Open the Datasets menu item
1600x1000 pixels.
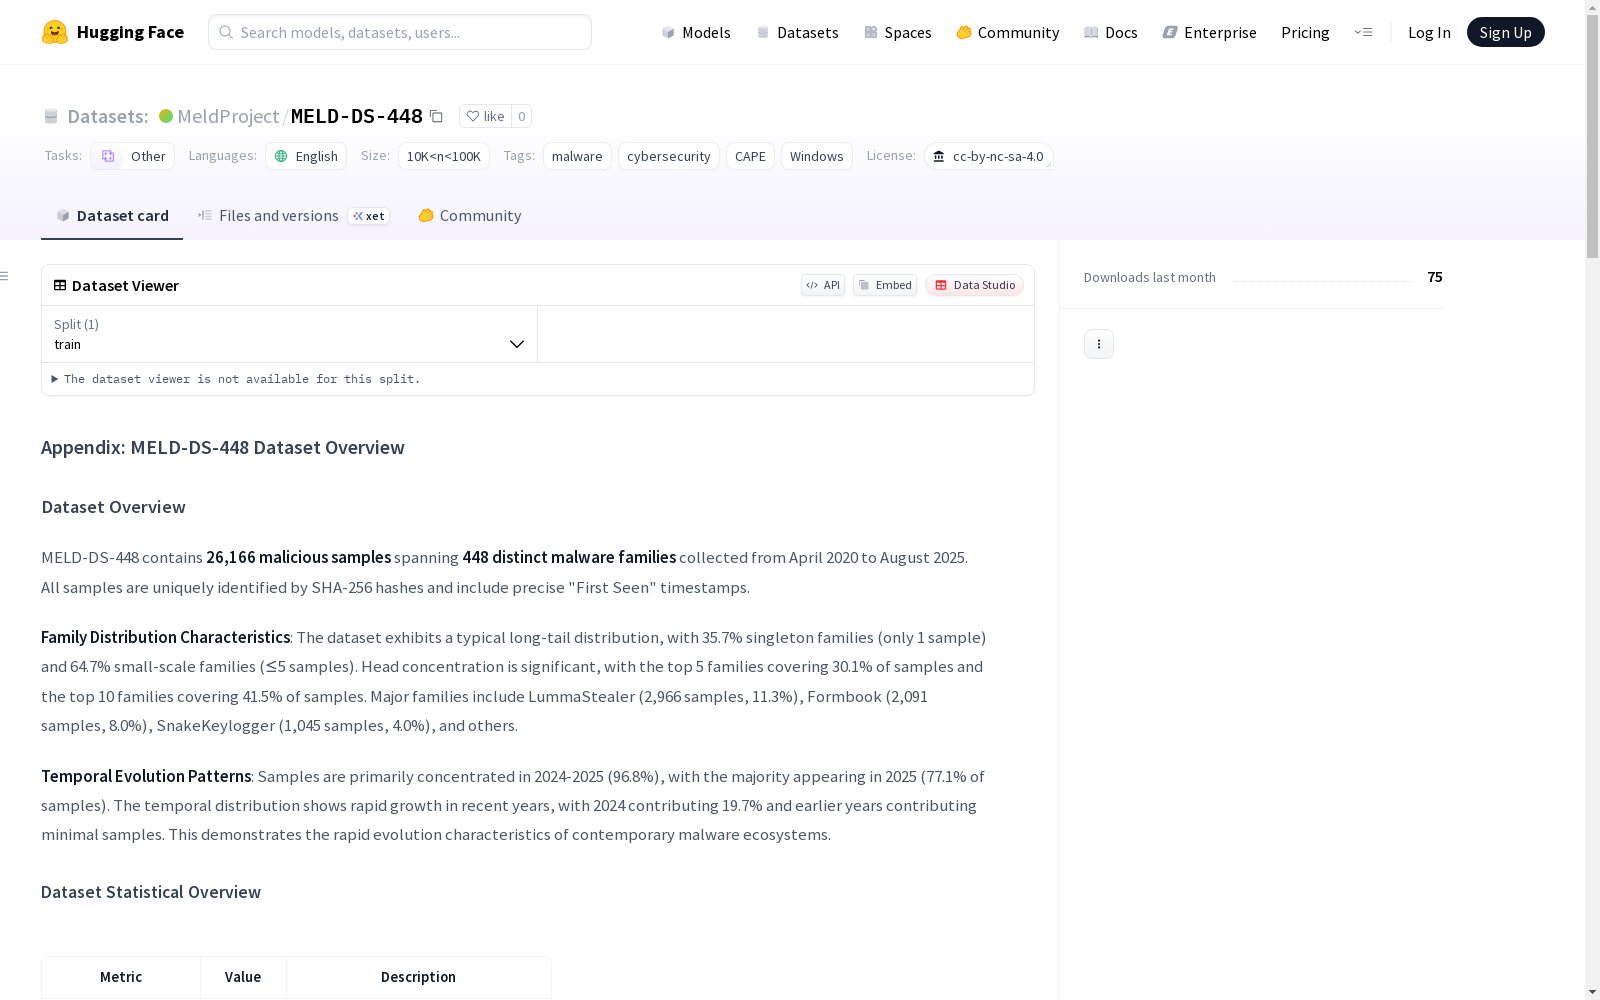(797, 32)
